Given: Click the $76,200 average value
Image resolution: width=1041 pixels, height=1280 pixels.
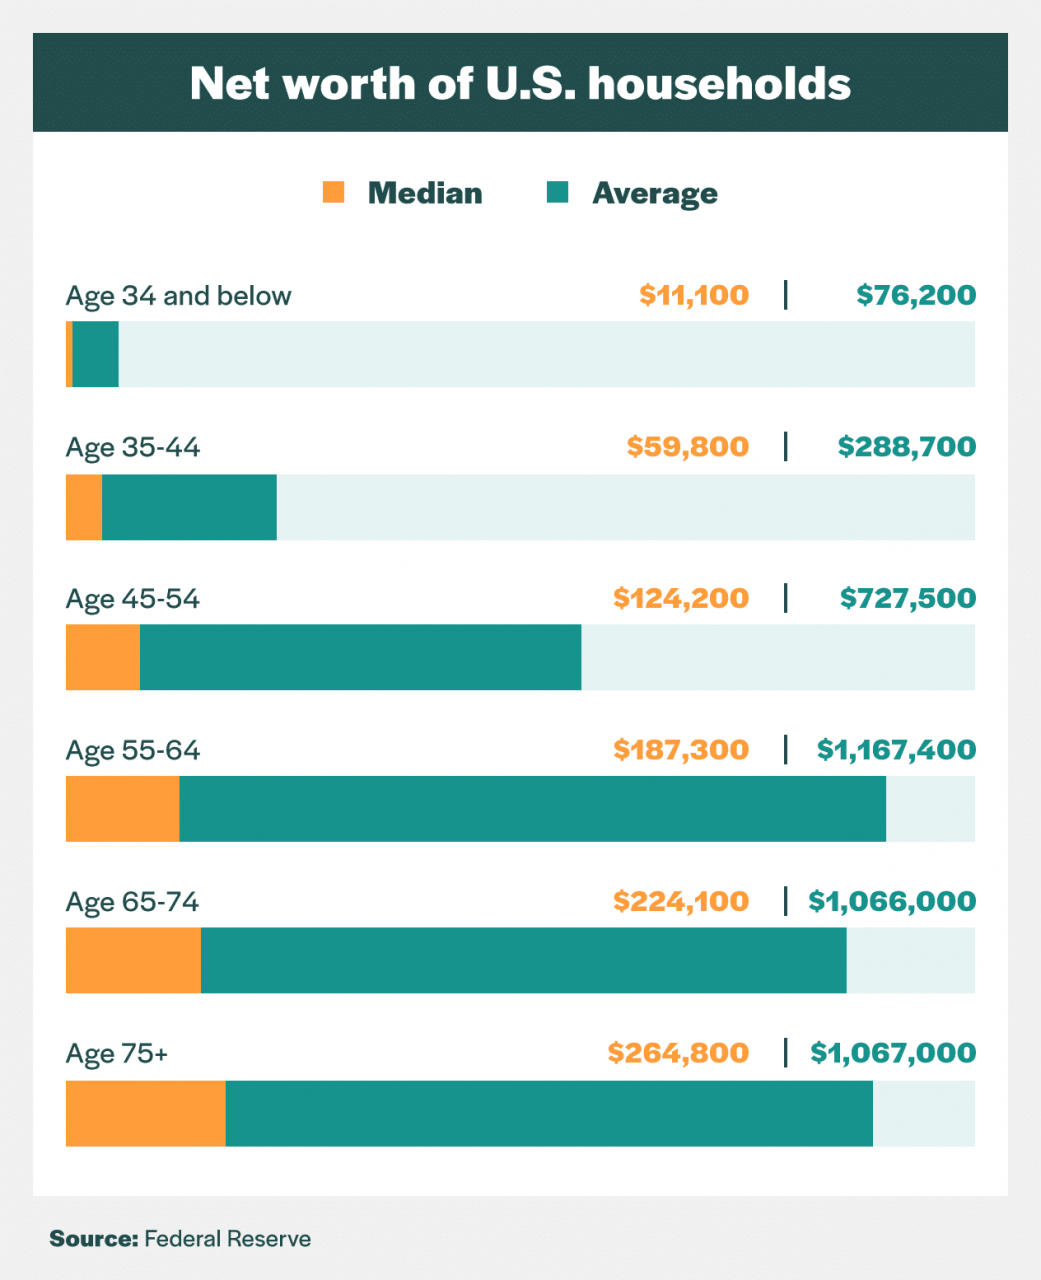Looking at the screenshot, I should (x=916, y=295).
